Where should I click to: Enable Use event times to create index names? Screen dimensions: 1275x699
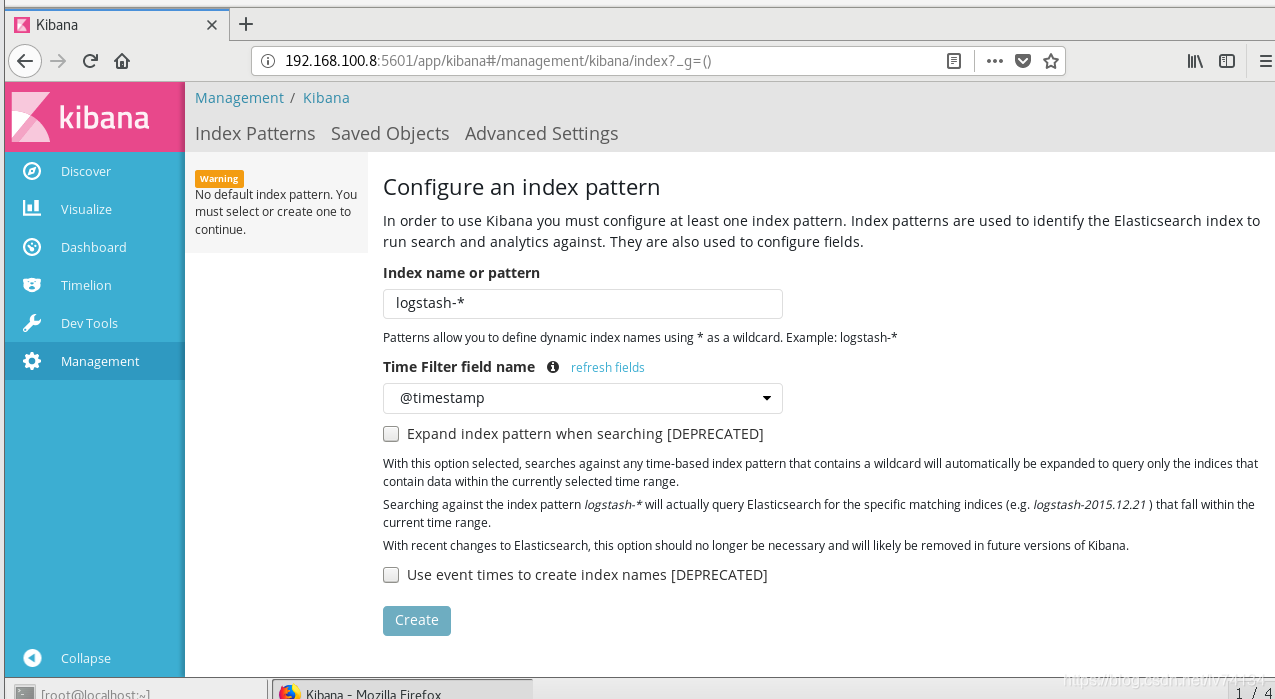pyautogui.click(x=391, y=575)
